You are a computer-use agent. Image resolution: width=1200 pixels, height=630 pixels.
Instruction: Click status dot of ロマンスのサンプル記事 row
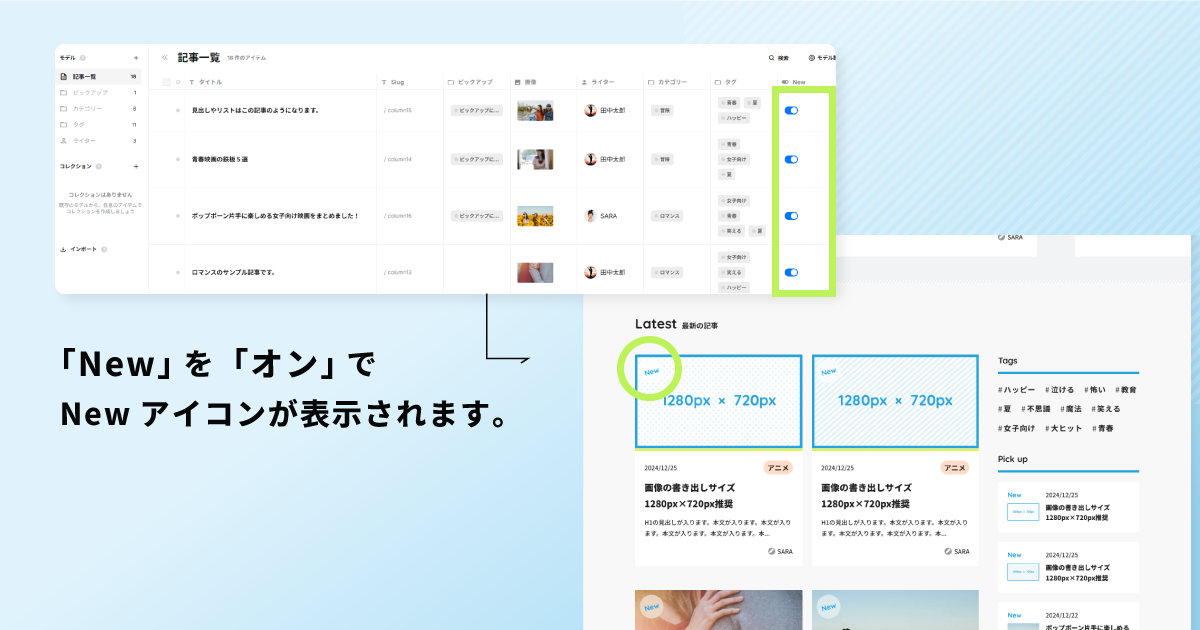pos(178,272)
